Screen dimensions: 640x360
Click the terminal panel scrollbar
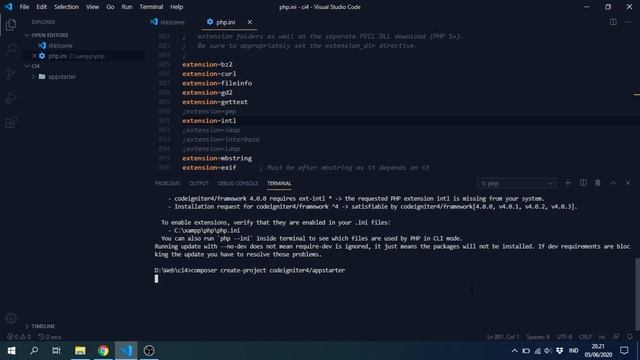pyautogui.click(x=637, y=294)
